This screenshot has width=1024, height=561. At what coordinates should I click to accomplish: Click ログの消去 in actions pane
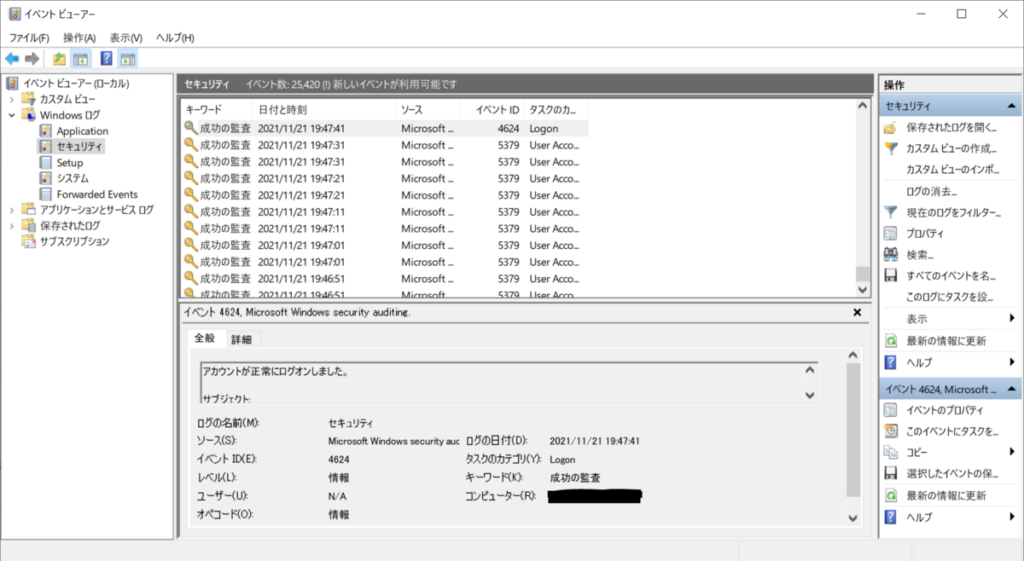[x=931, y=191]
